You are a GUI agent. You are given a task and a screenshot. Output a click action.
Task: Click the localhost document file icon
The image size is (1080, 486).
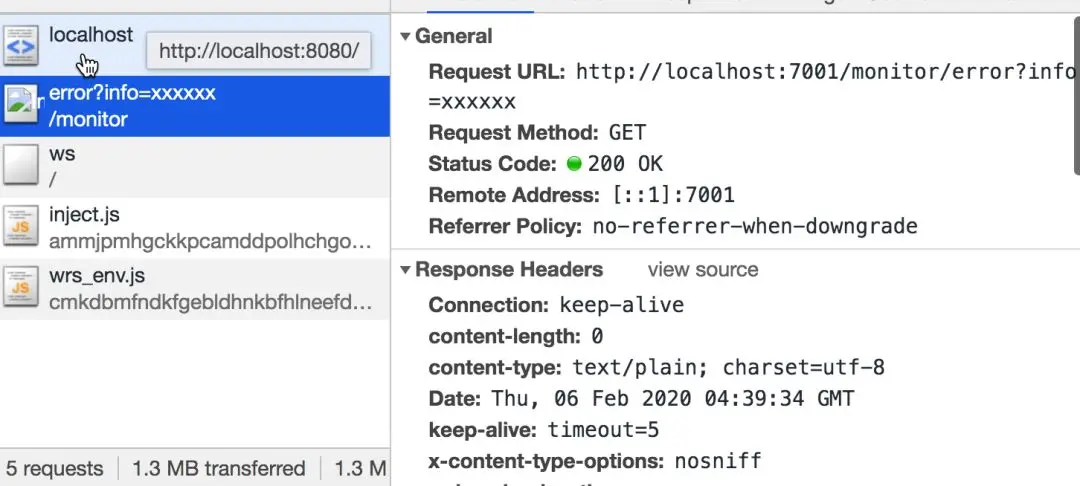pos(21,45)
